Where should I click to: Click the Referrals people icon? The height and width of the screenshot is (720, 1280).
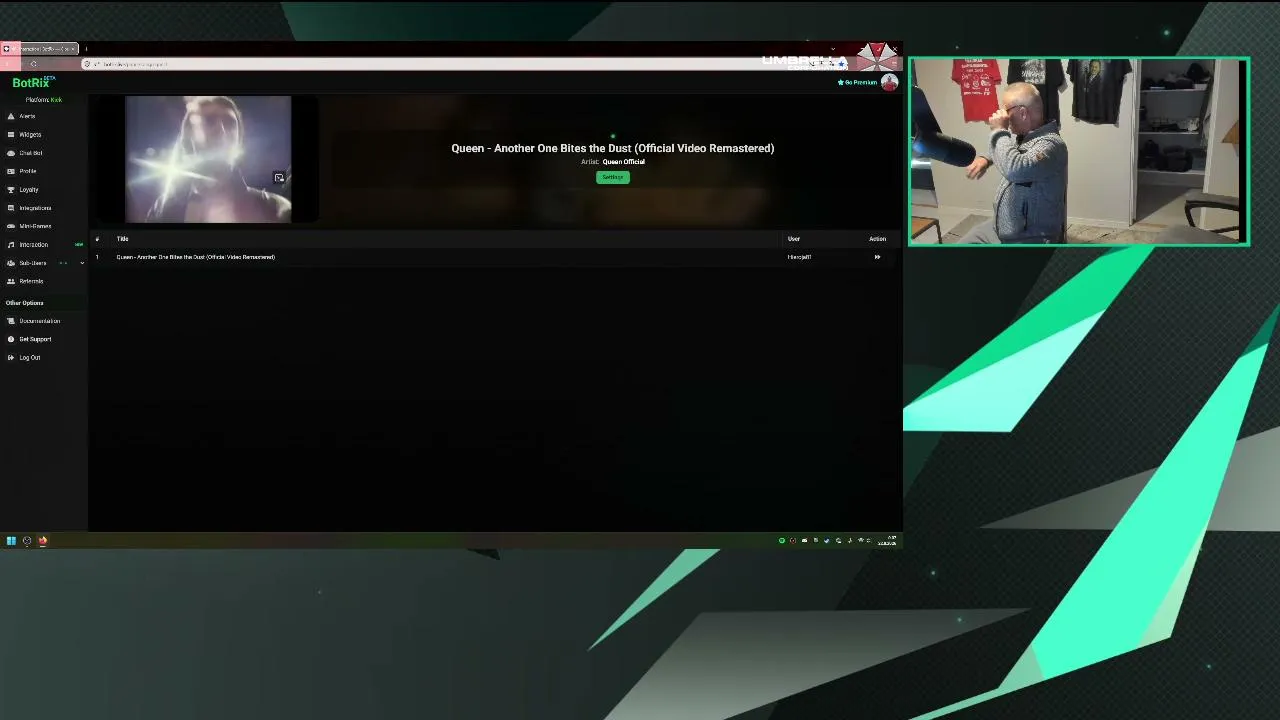[11, 281]
